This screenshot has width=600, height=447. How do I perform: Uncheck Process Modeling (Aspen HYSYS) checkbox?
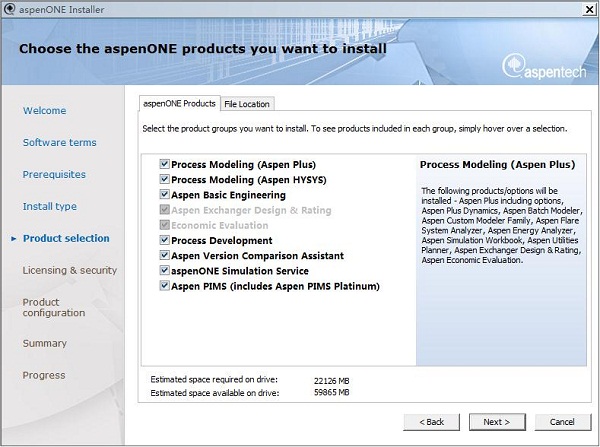(164, 179)
